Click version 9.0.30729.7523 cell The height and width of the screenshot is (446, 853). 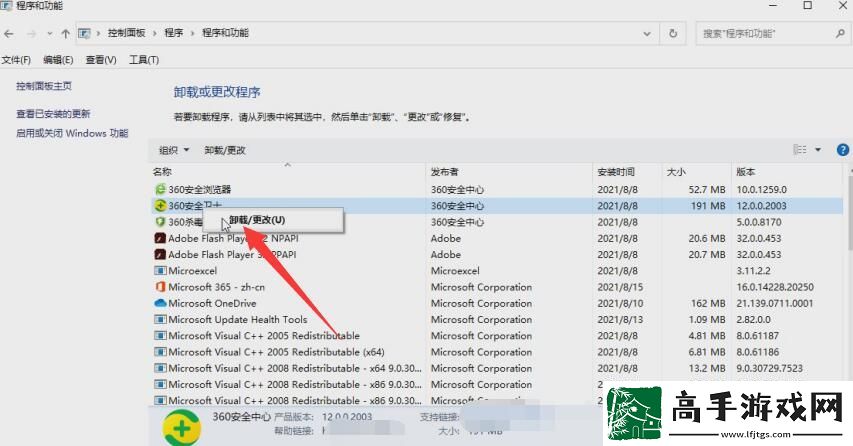pos(769,368)
